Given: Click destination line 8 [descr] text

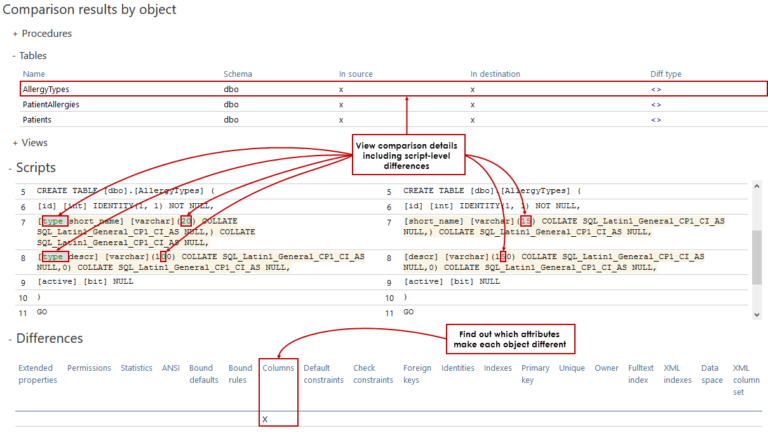Looking at the screenshot, I should (421, 256).
